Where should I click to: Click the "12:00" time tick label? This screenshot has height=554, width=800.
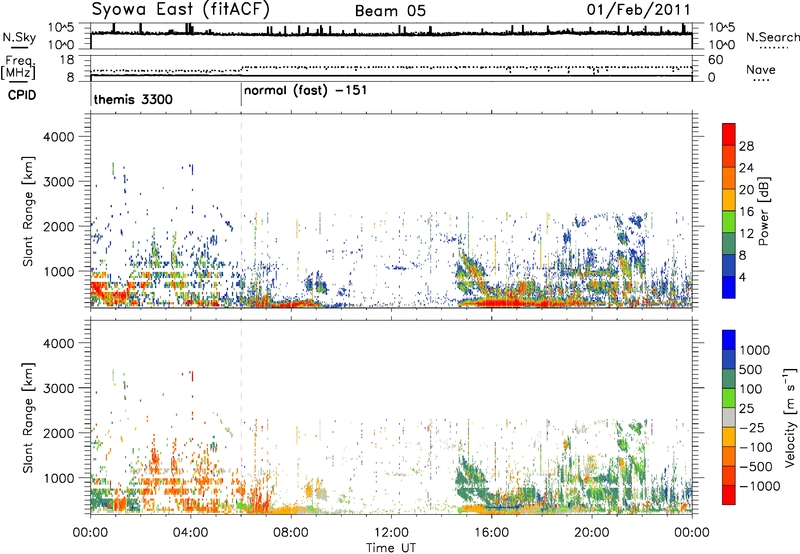pos(391,533)
